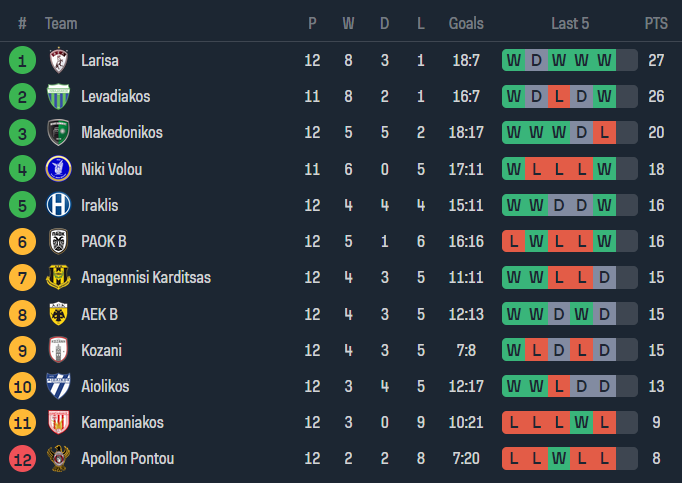The image size is (682, 483).
Task: Click the Last 5 column header
Action: [570, 23]
